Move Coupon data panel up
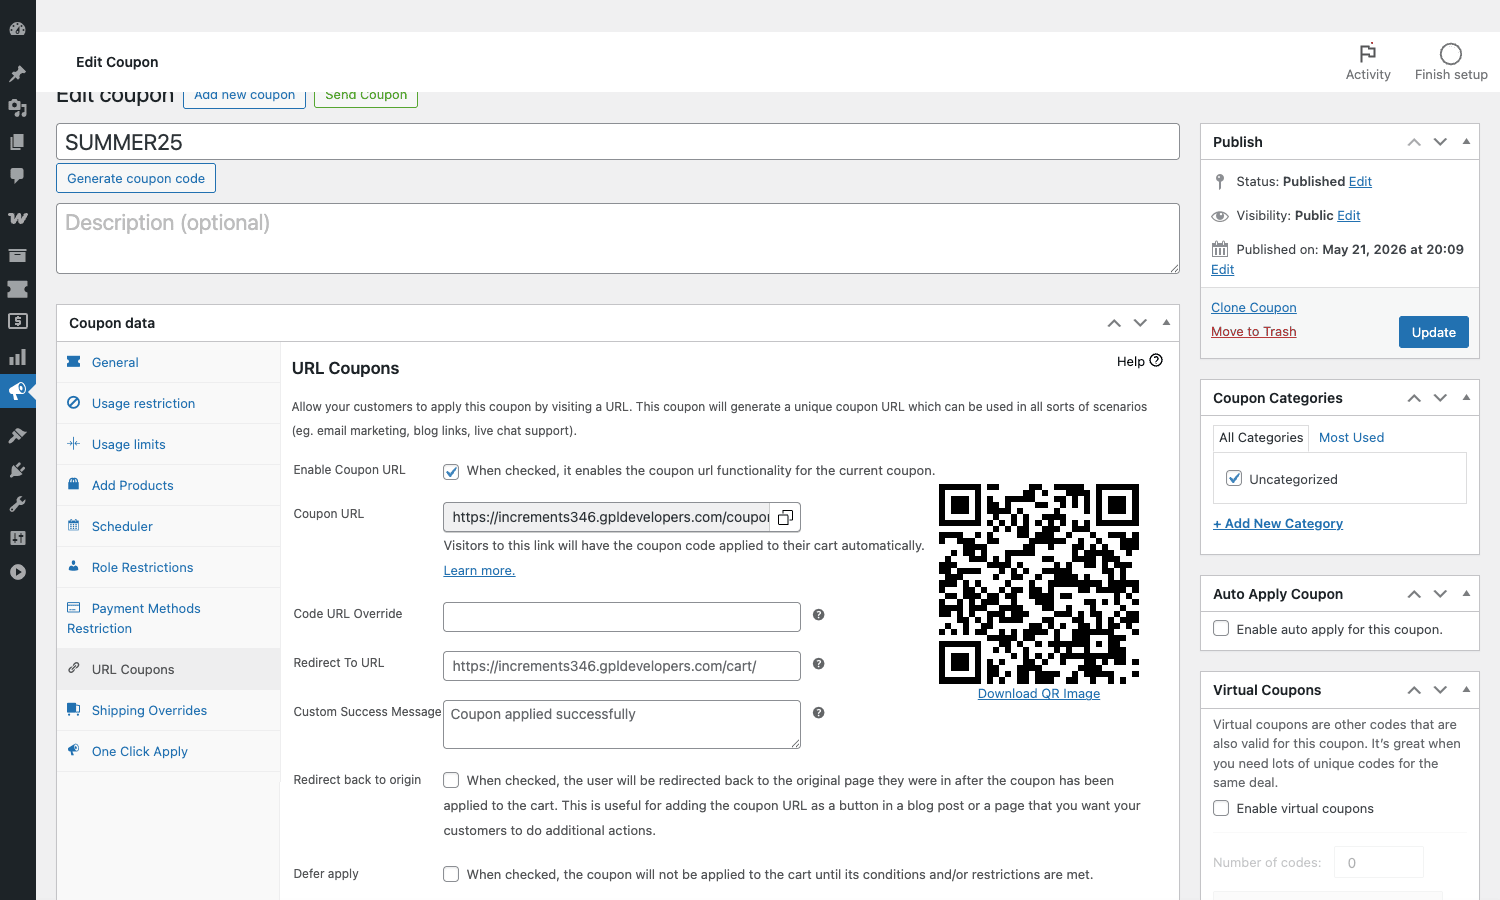Viewport: 1500px width, 900px height. [1114, 323]
